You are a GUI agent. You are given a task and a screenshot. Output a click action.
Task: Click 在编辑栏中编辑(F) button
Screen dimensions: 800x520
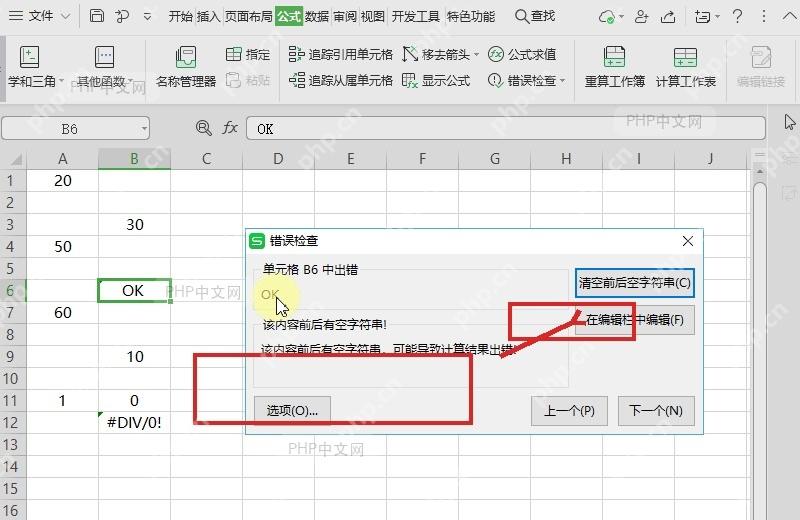pos(635,320)
